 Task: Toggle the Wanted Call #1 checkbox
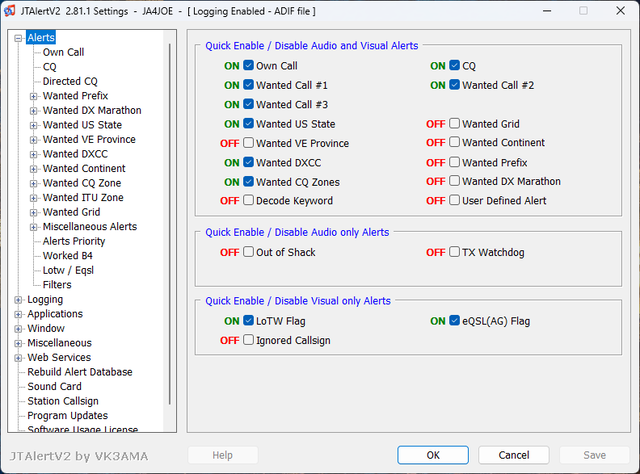coord(249,85)
